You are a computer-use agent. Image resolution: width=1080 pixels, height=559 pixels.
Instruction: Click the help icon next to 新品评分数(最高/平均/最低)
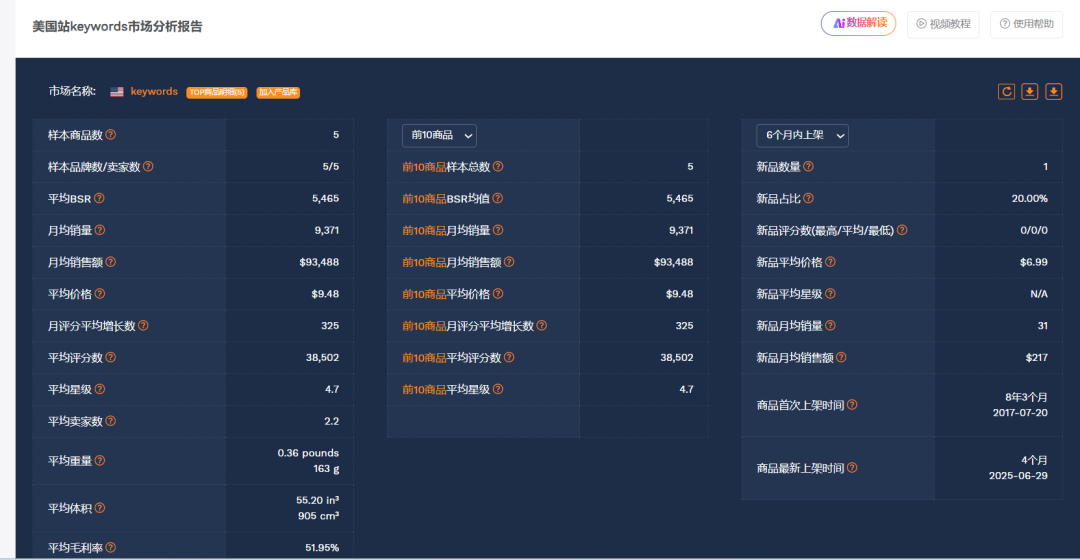tap(902, 230)
